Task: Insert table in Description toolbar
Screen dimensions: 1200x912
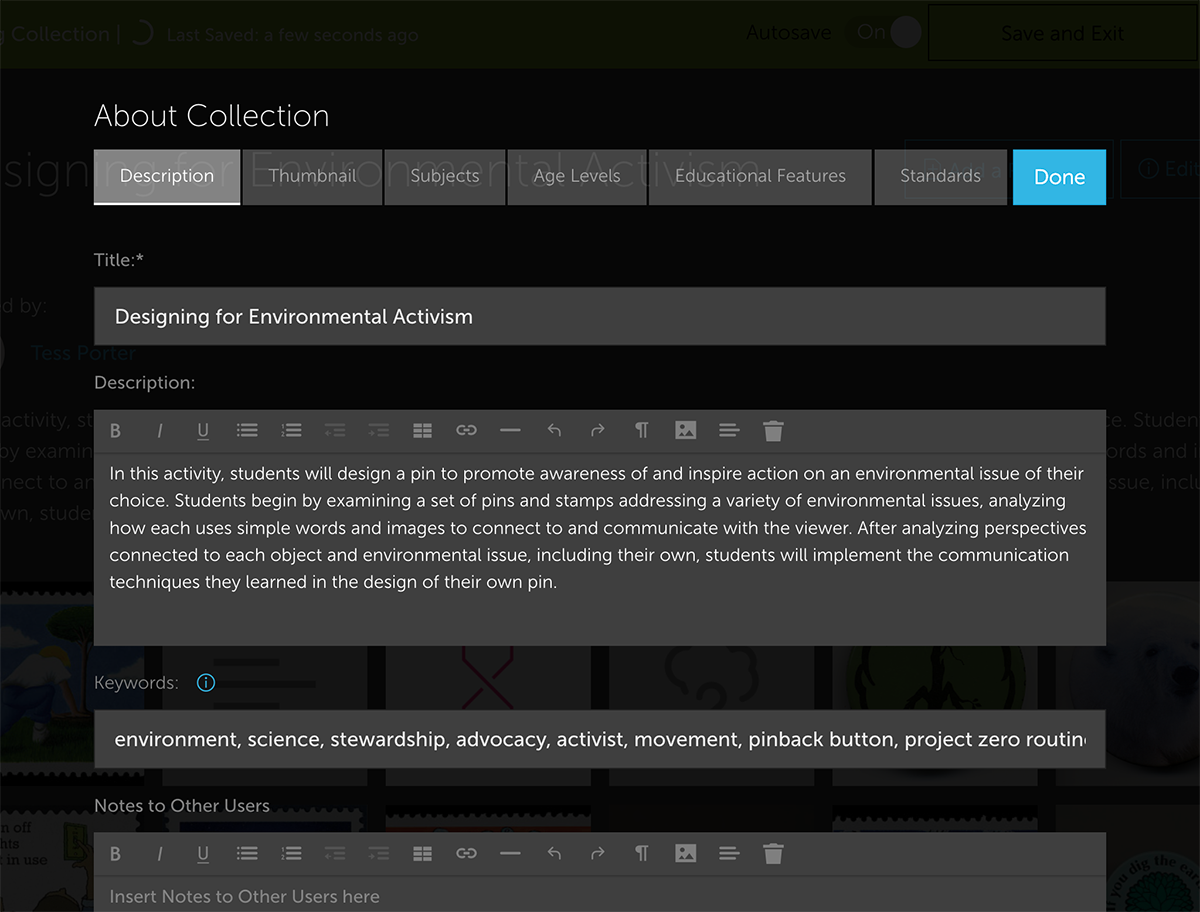Action: coord(422,431)
